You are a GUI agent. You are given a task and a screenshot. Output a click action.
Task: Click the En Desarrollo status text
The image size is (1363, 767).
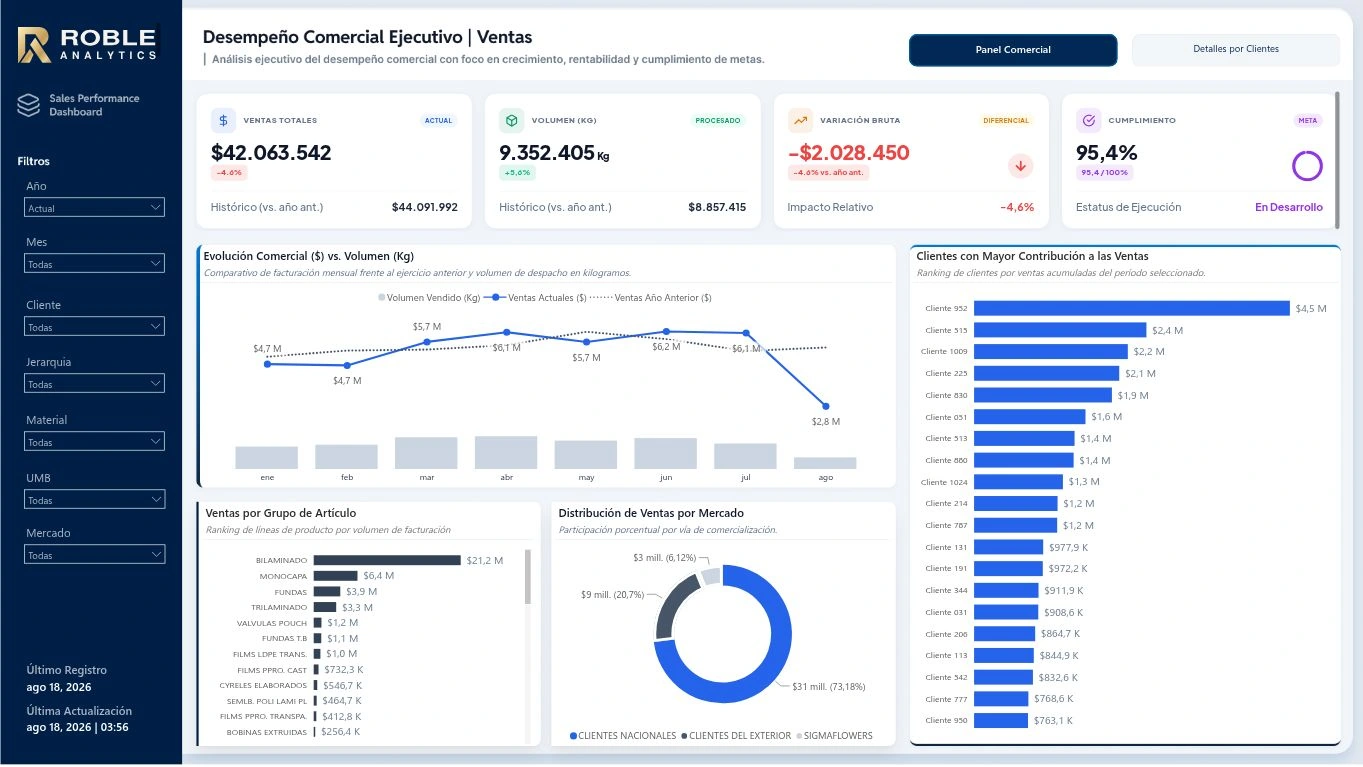tap(1289, 207)
